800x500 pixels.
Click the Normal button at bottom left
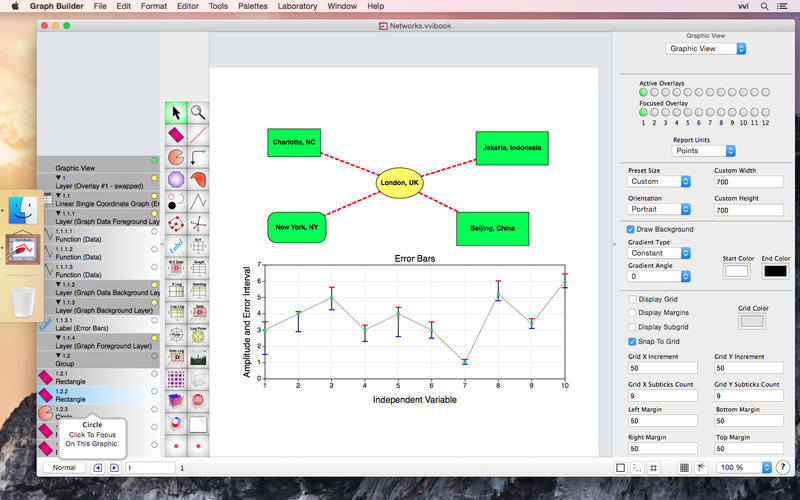coord(63,467)
